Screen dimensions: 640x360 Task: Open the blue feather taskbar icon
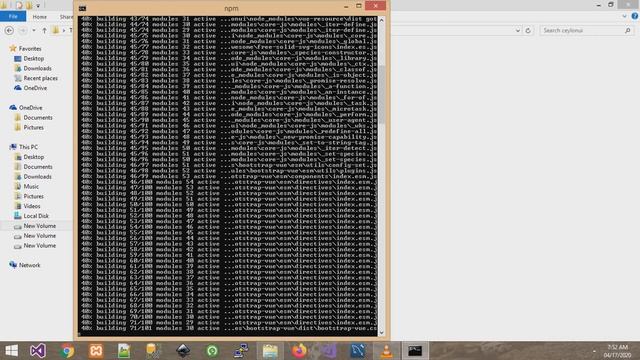358,351
